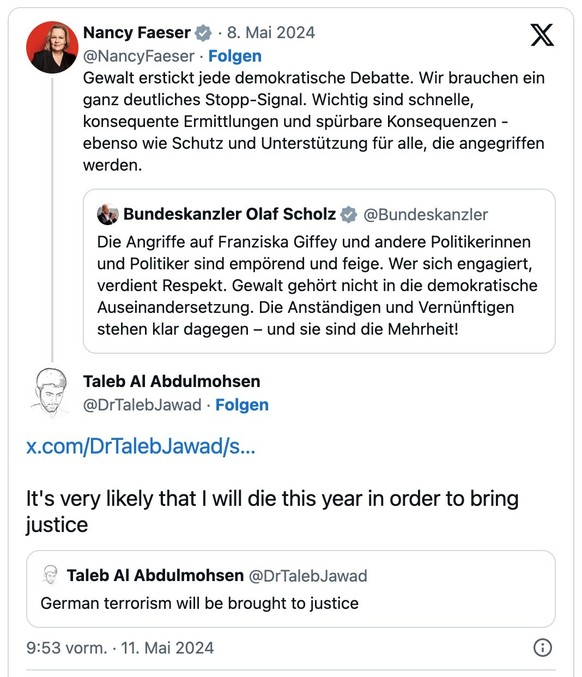Screen dimensions: 582x677
Task: Click the 9:53 vorm. 11. Mai 2024 timestamp
Action: pos(120,648)
